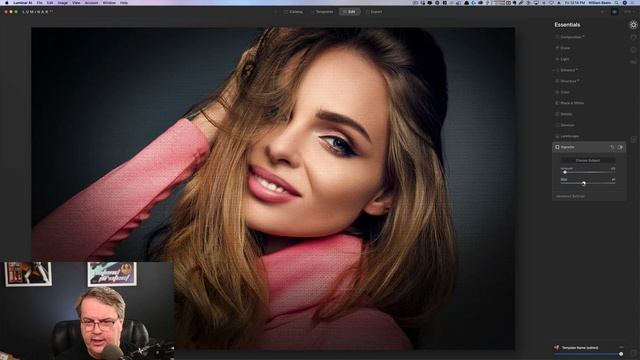
Task: Open the Local Masking panel icon
Action: click(633, 140)
